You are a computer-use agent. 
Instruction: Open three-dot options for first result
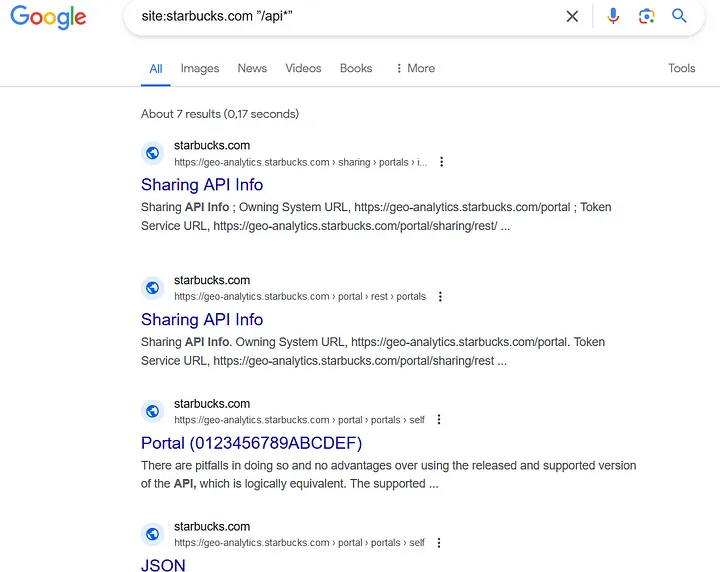click(x=442, y=162)
